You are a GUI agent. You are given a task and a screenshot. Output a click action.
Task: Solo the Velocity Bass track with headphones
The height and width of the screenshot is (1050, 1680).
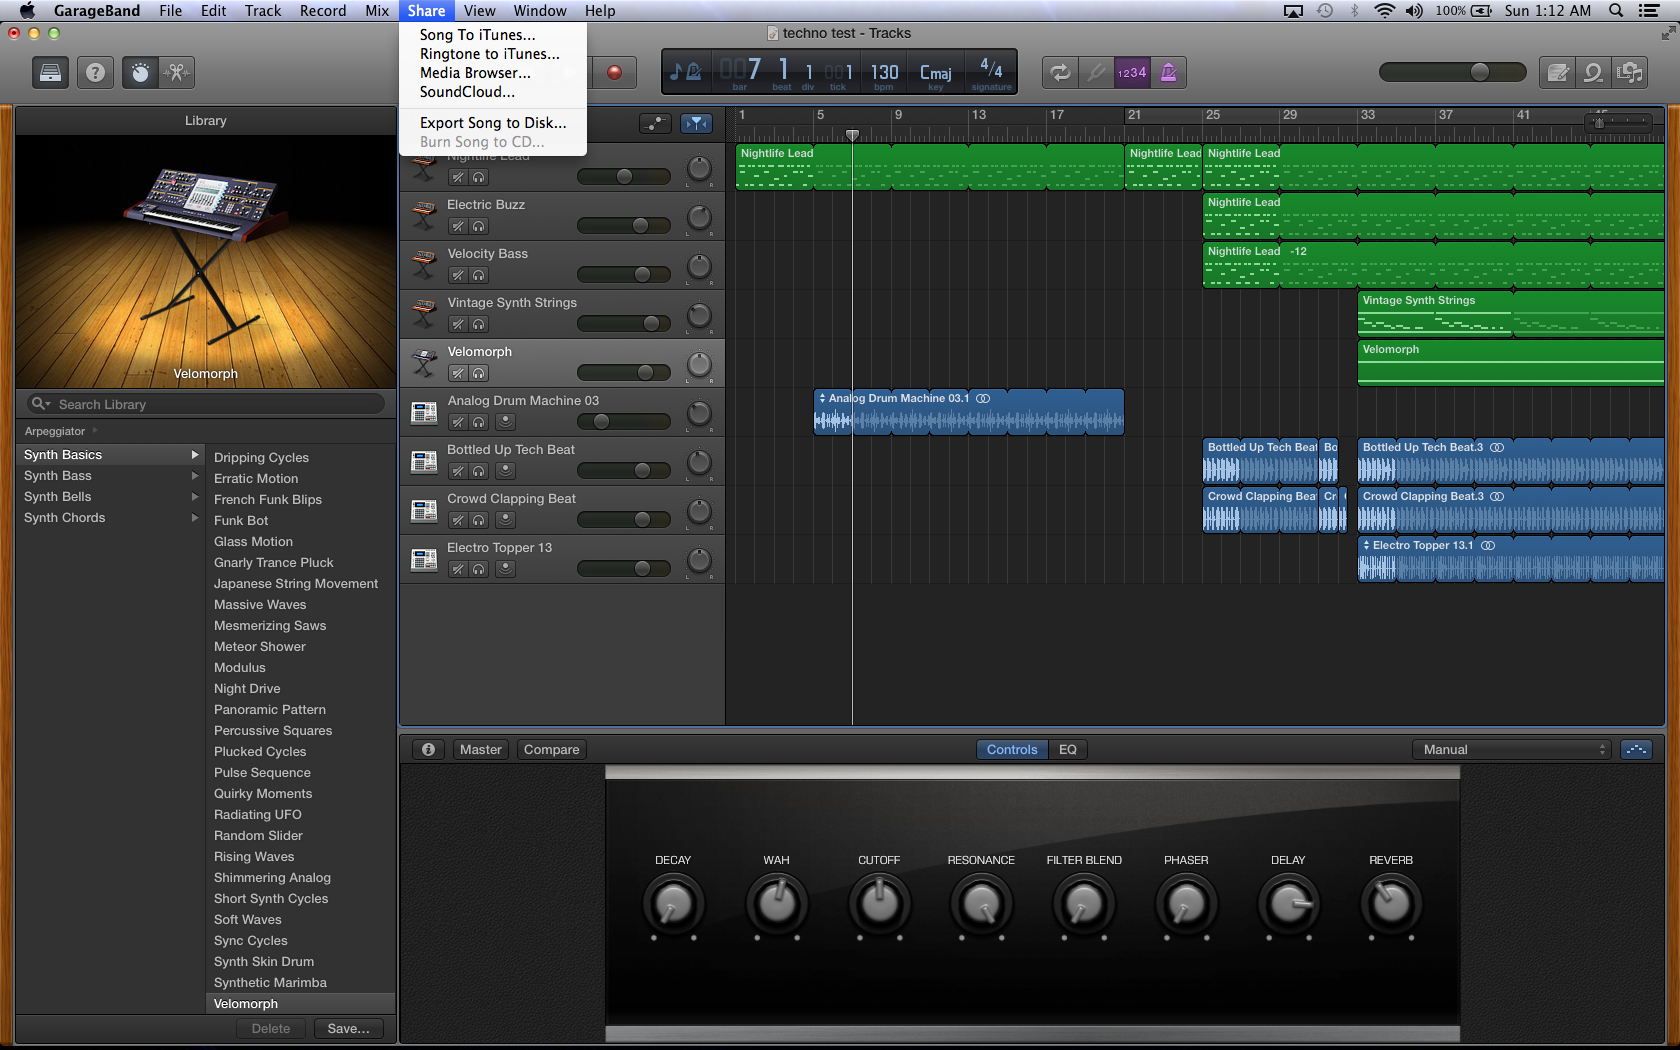[479, 275]
